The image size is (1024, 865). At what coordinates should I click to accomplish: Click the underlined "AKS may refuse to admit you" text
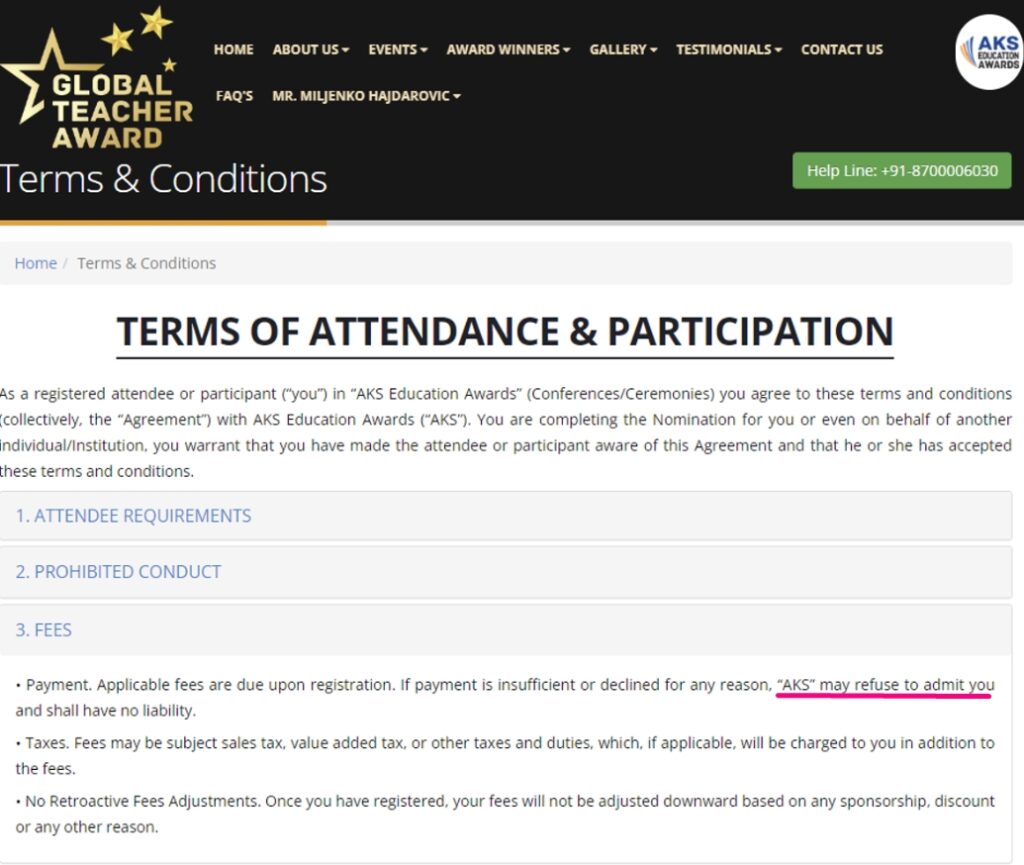tap(885, 685)
